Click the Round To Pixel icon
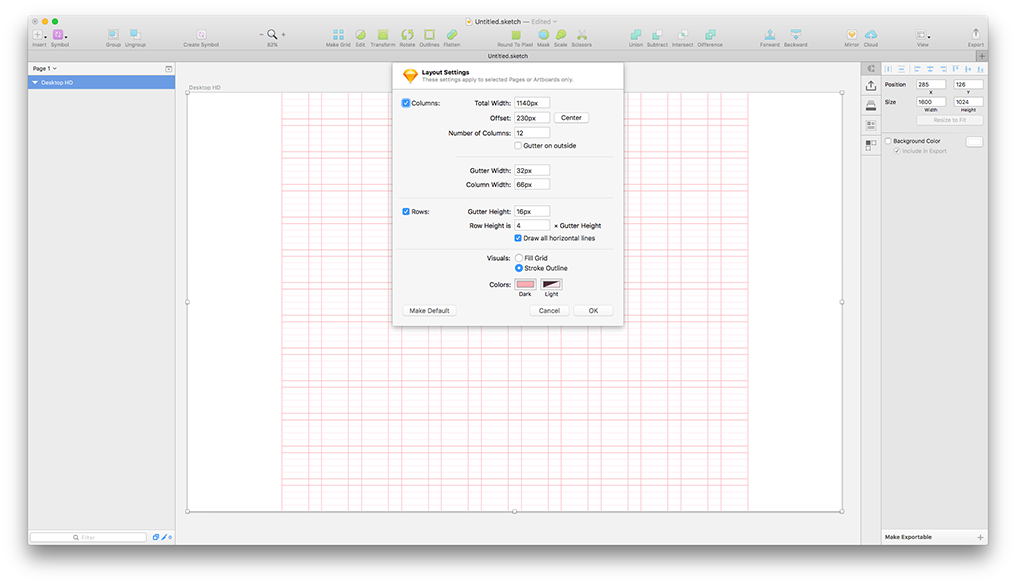The image size is (1016, 585). (516, 34)
